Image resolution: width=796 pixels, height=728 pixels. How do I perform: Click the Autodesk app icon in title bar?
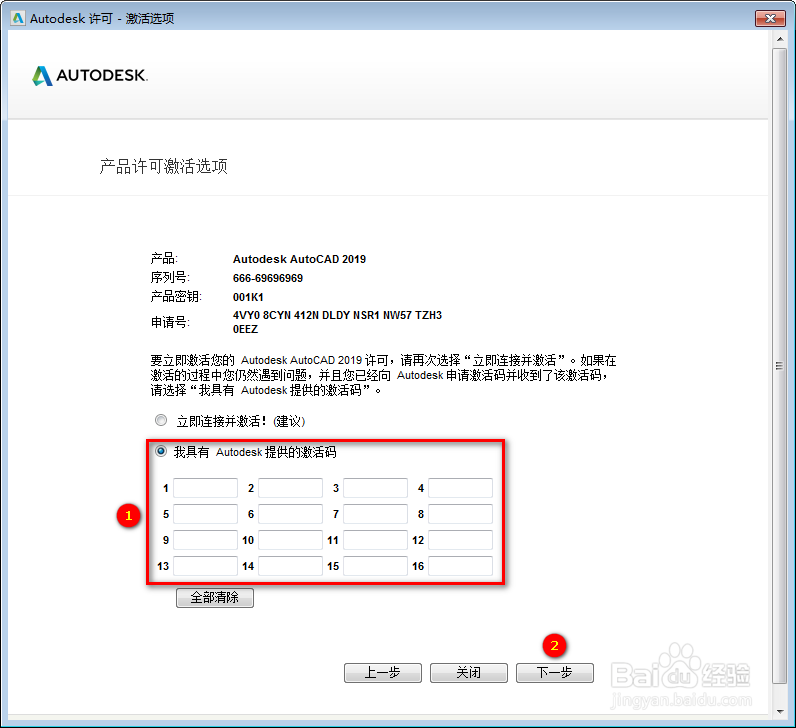[x=18, y=18]
